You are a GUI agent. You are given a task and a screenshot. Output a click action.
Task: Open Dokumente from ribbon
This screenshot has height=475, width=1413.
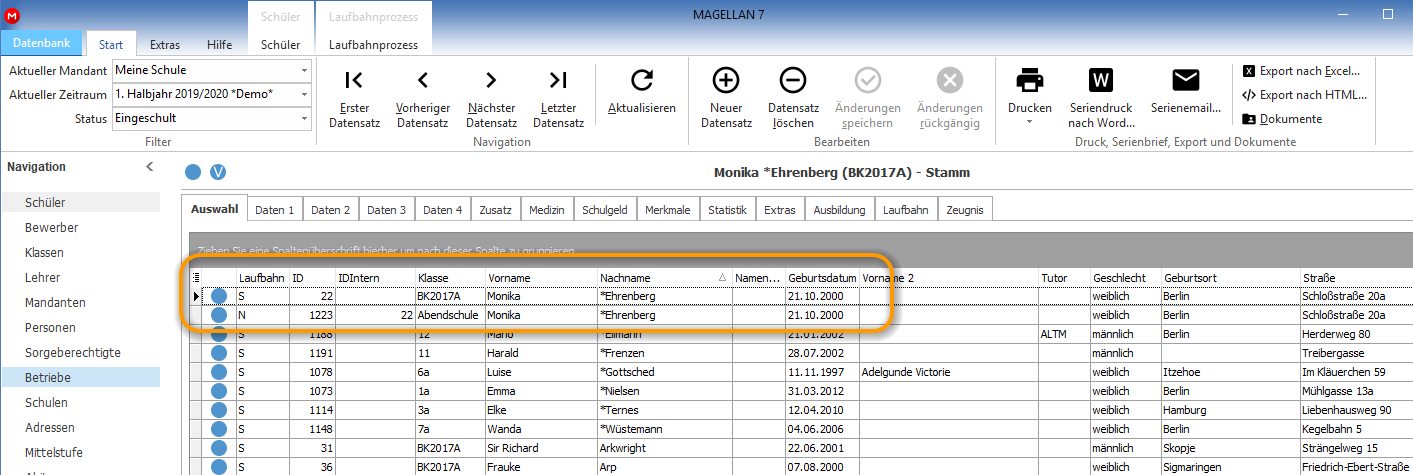(x=1282, y=119)
